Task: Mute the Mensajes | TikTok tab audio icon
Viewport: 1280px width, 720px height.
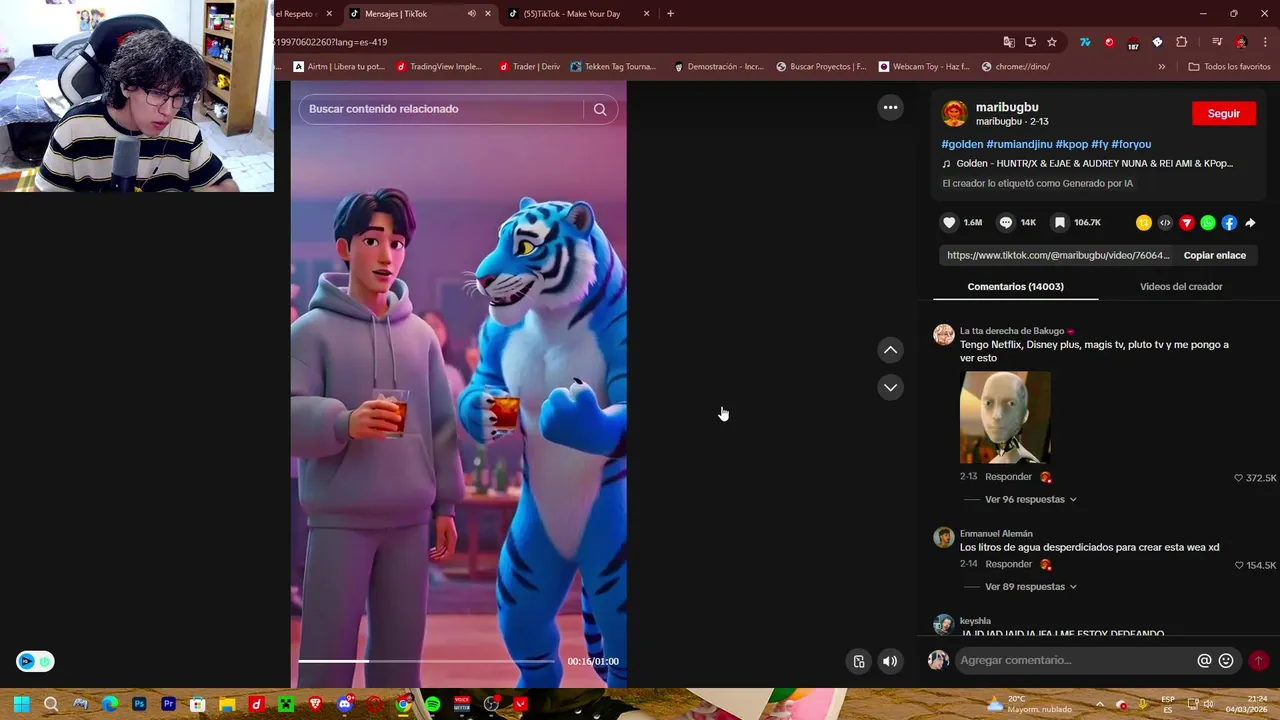Action: (471, 14)
